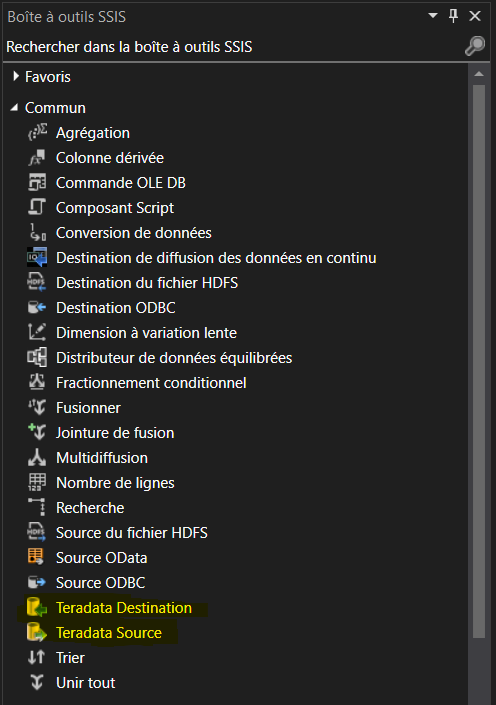The width and height of the screenshot is (496, 705).
Task: Pick the Composant Script text label
Action: coord(115,208)
